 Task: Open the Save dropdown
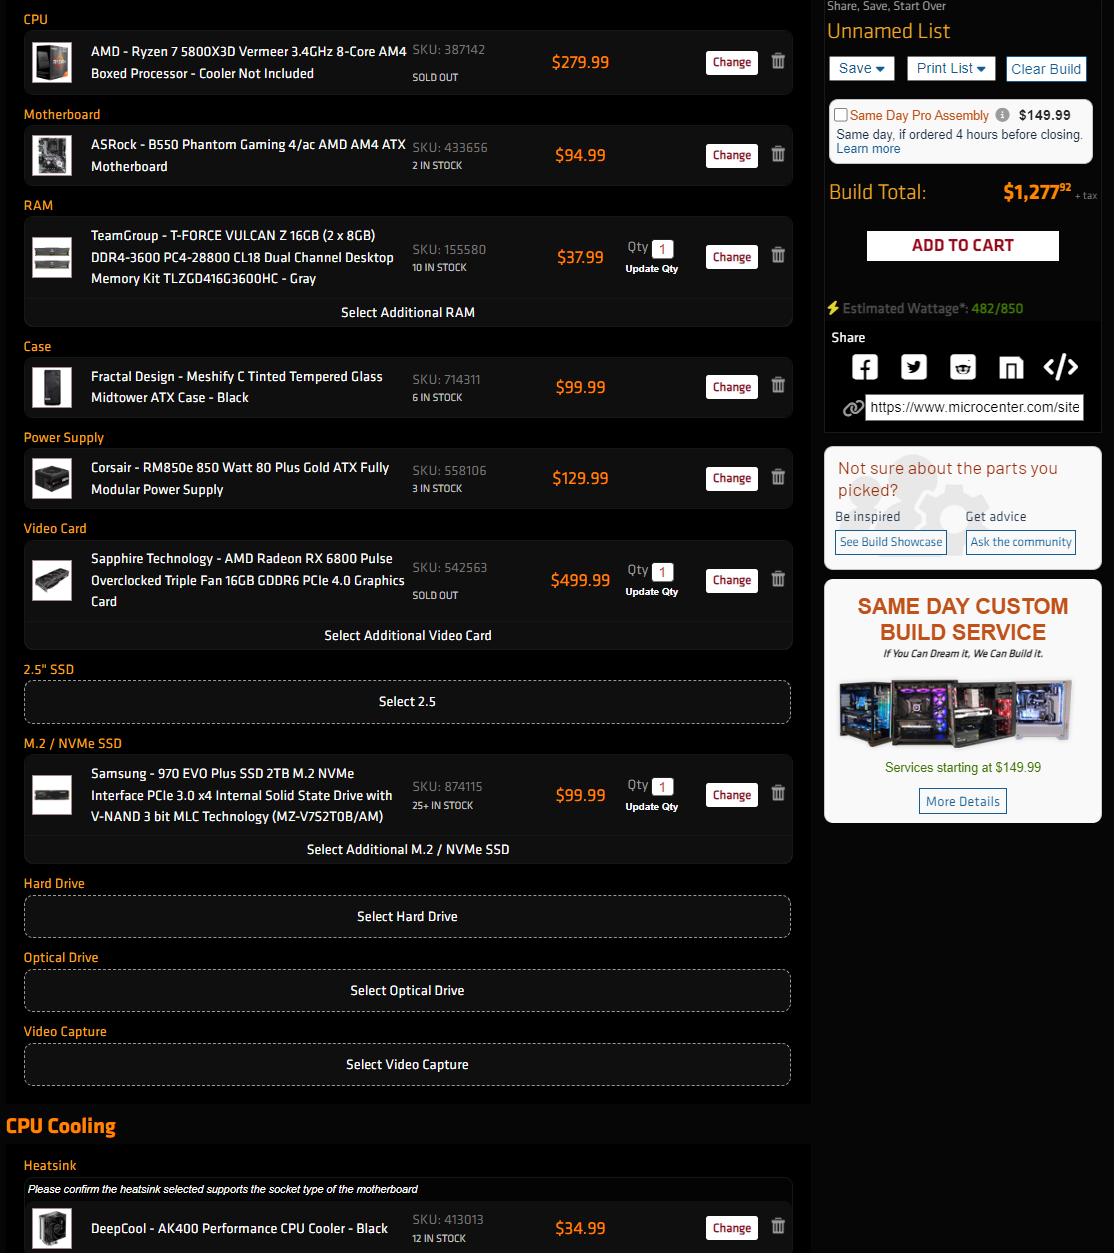pyautogui.click(x=861, y=69)
